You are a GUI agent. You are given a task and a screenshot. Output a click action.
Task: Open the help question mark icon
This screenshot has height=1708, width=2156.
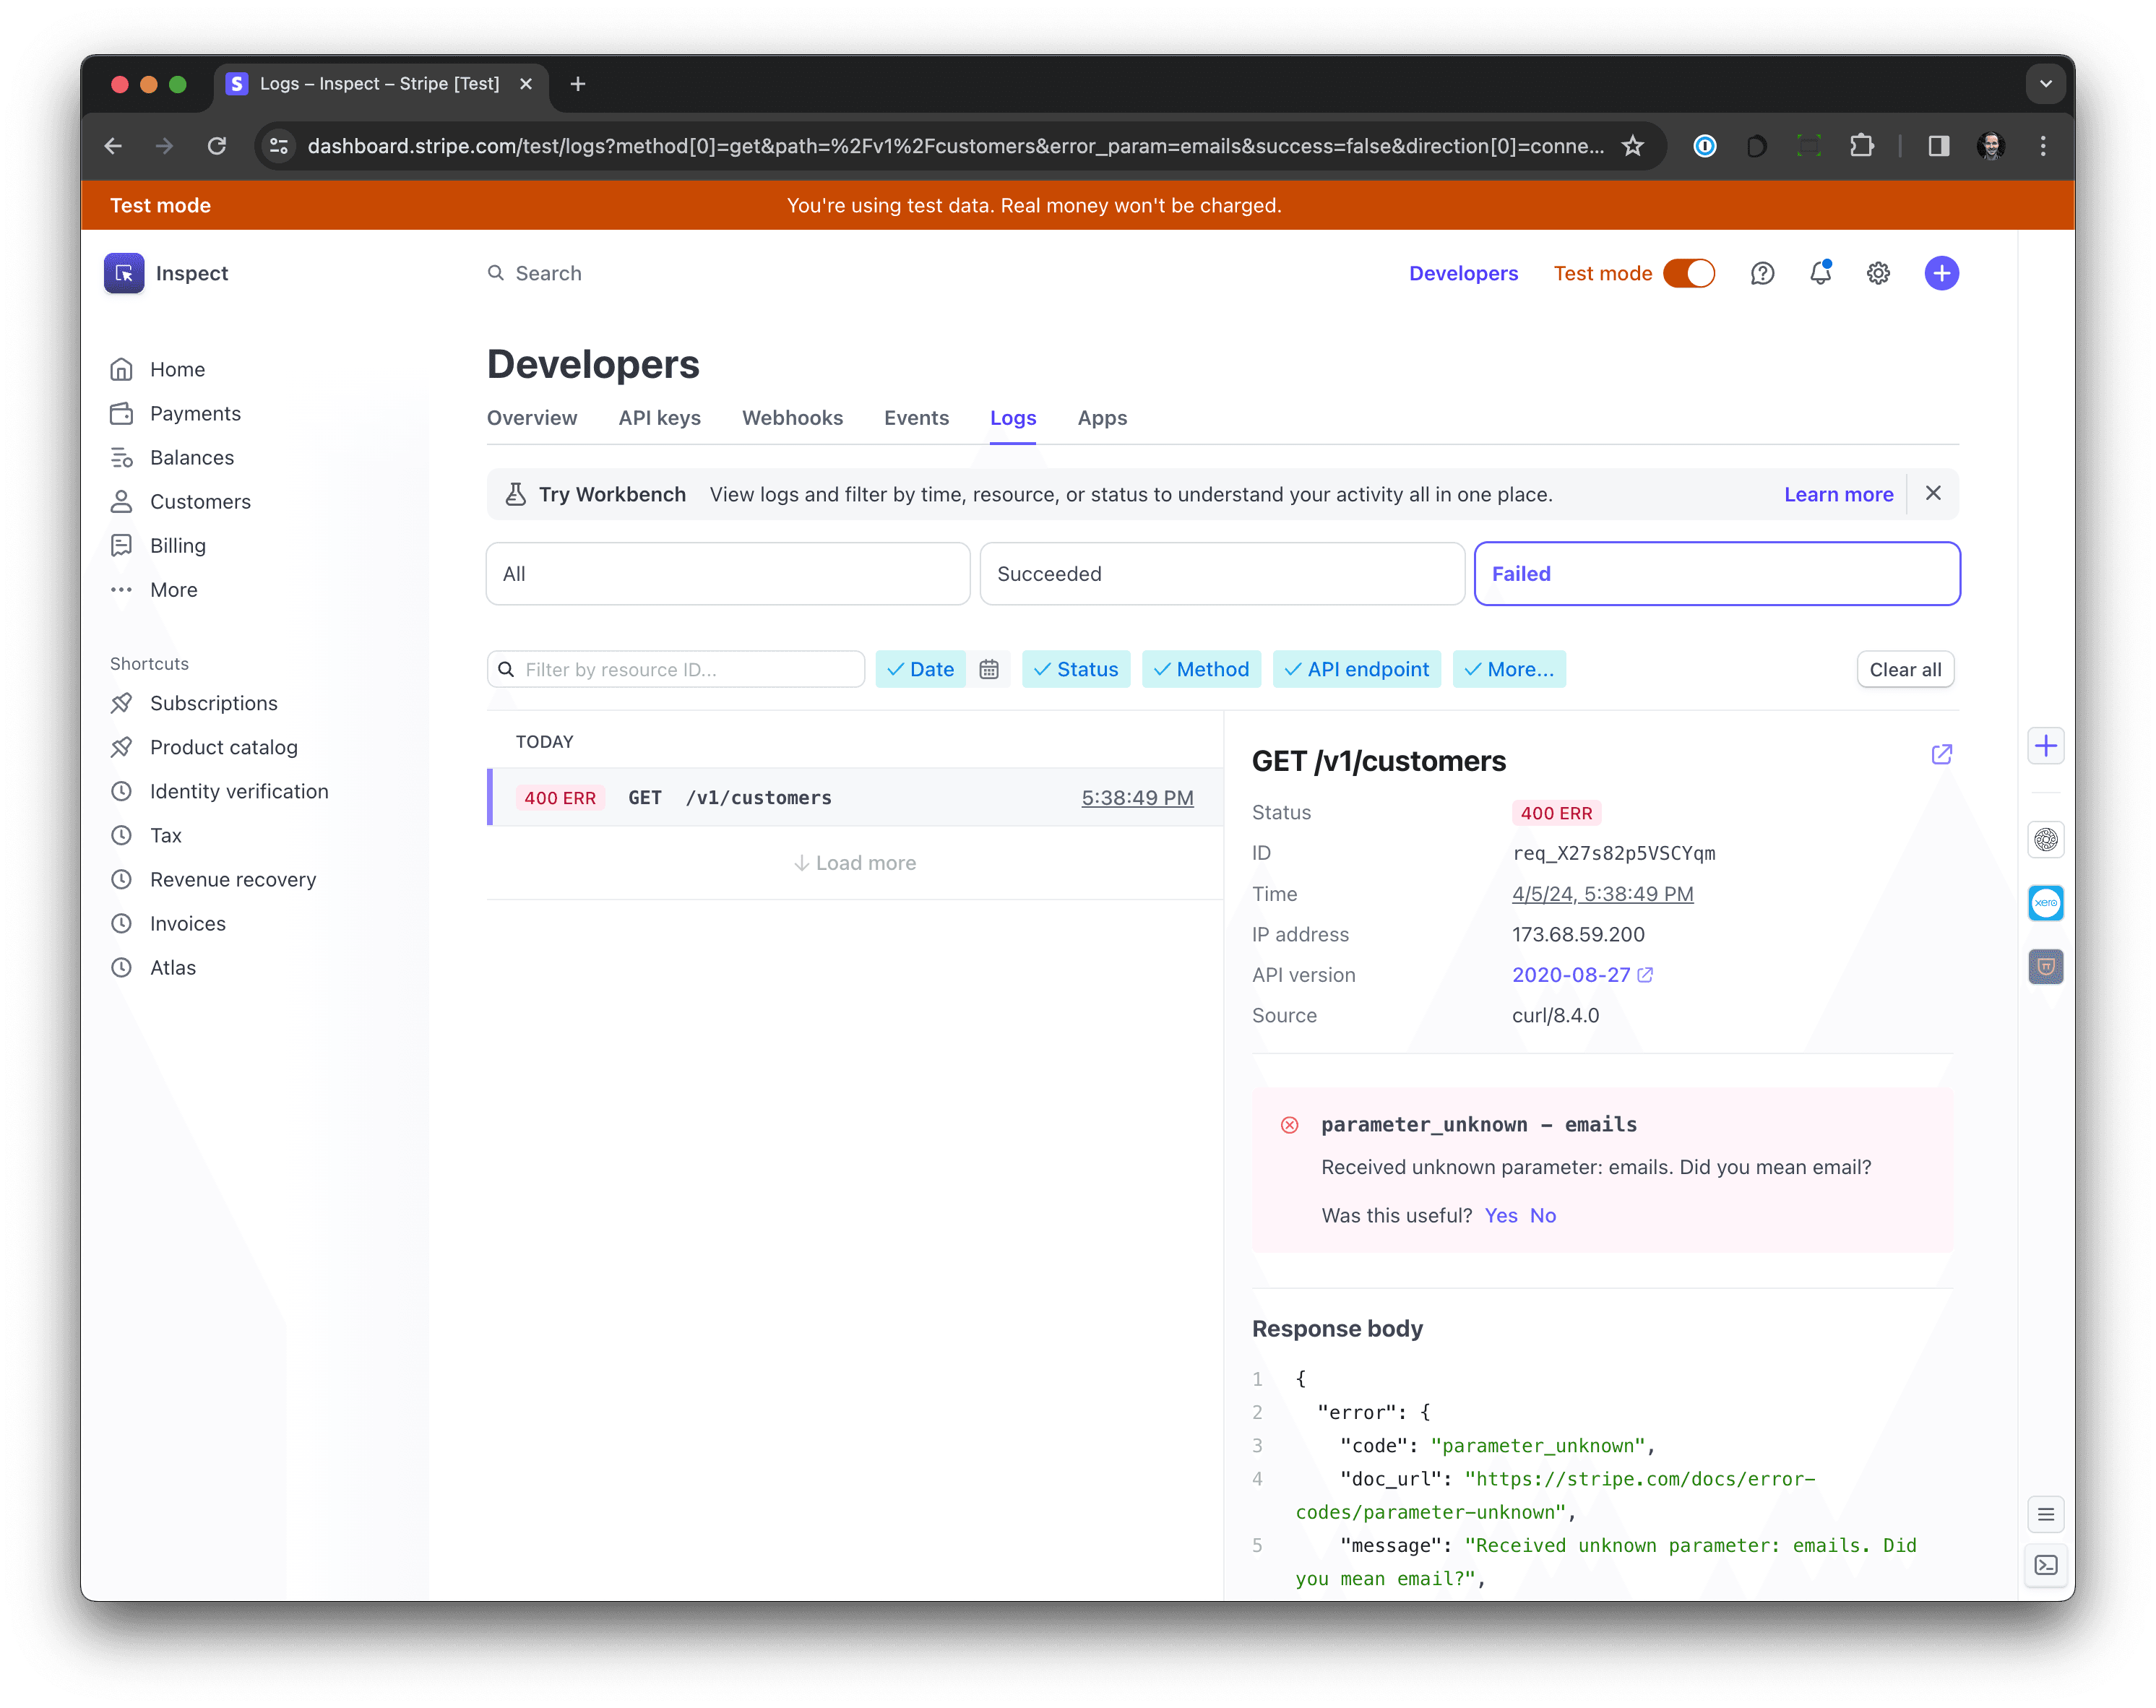1762,273
